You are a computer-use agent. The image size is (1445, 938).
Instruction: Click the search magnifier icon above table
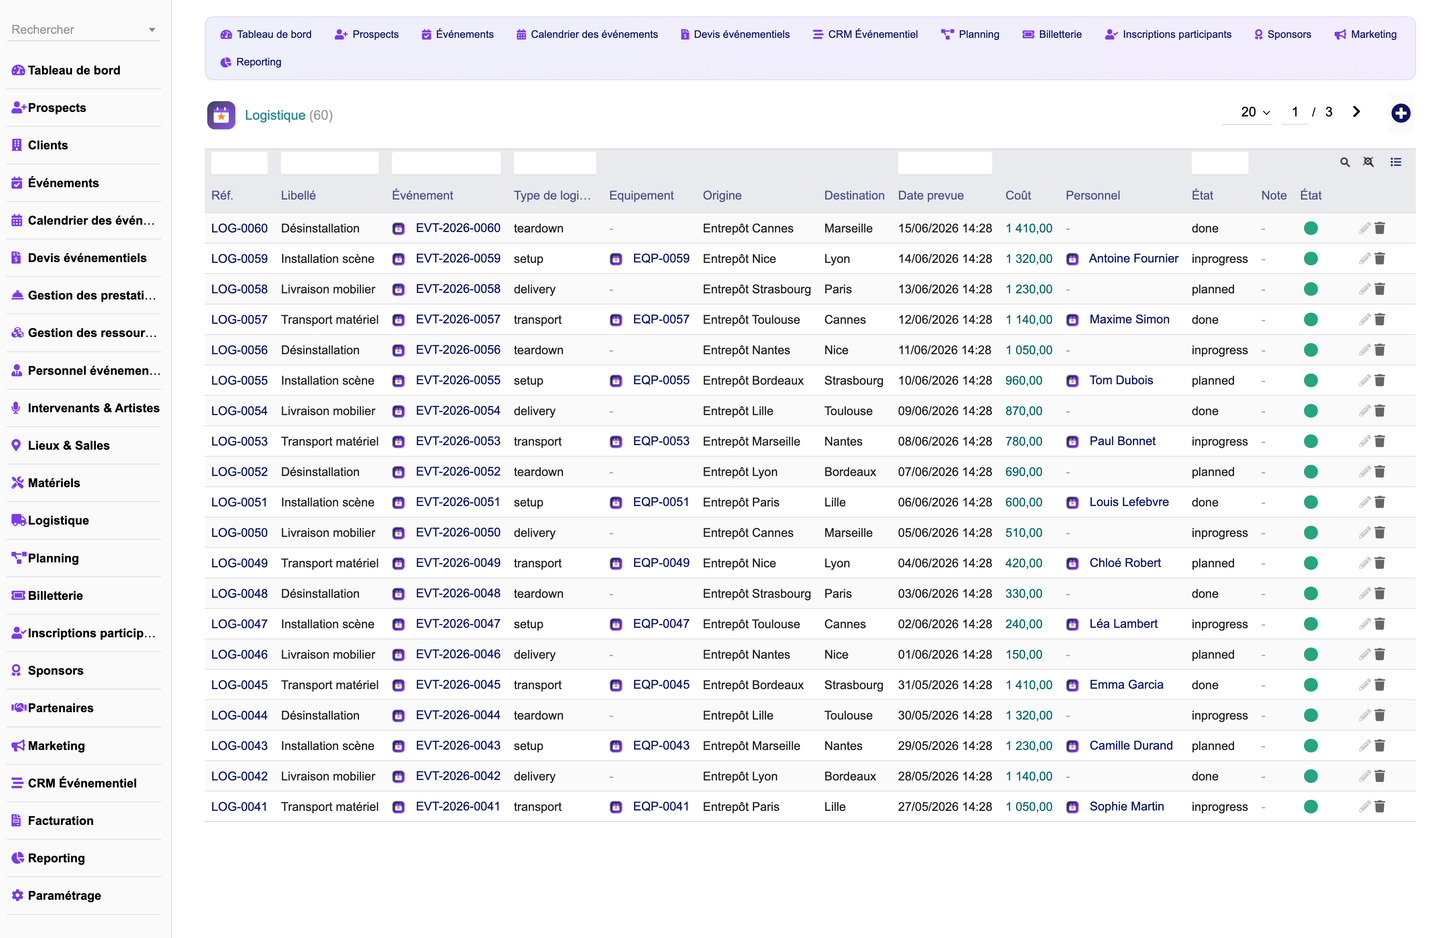click(x=1345, y=162)
